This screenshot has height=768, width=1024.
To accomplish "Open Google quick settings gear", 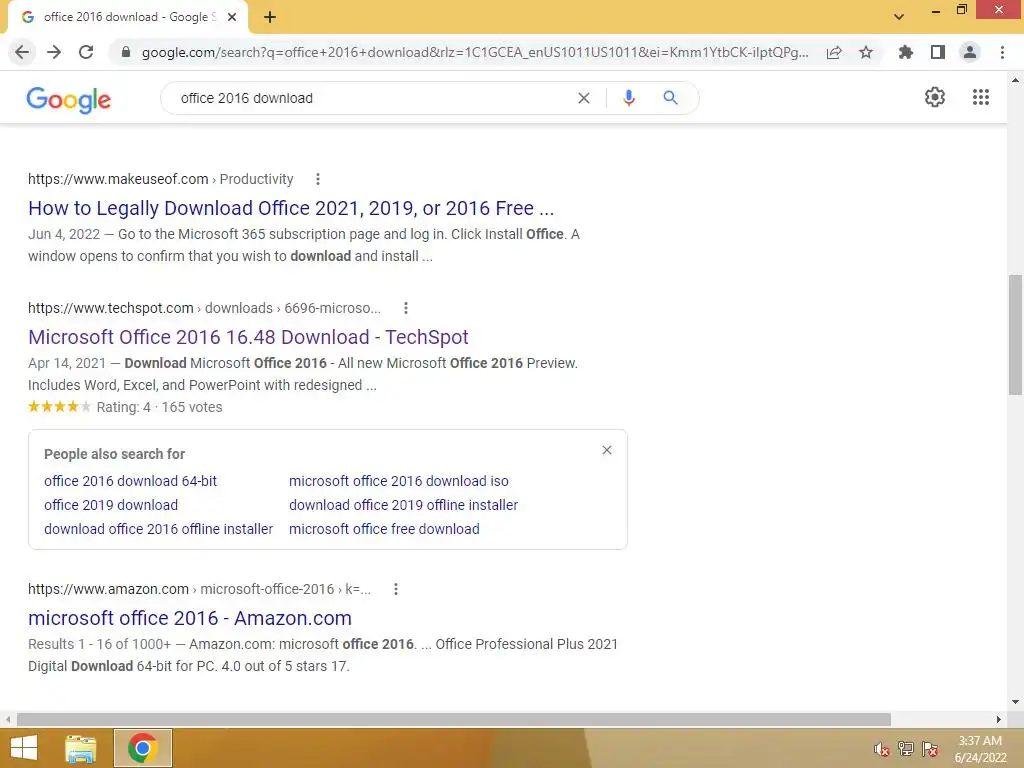I will (x=935, y=97).
